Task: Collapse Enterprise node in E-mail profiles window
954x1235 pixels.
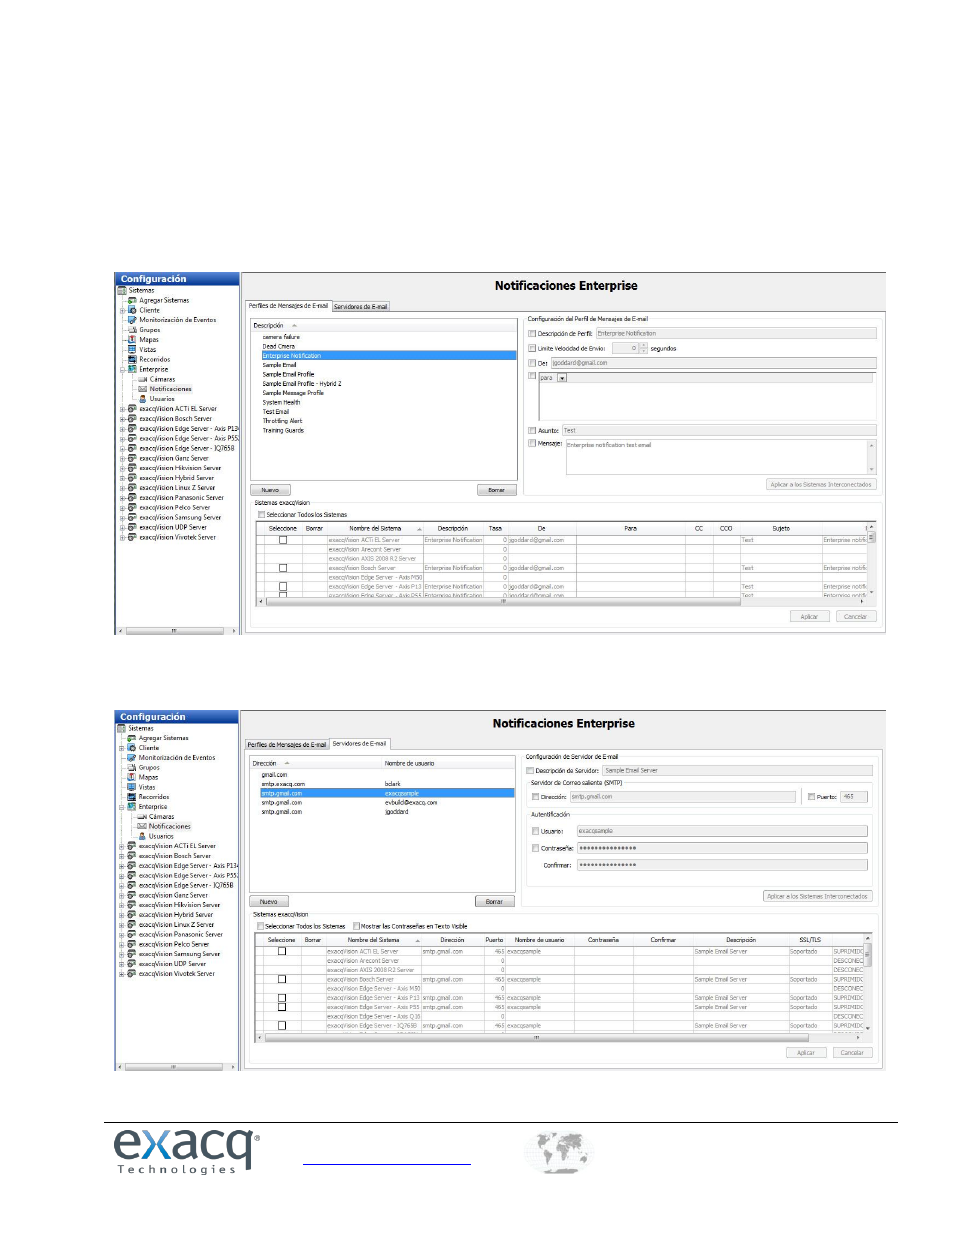Action: click(122, 369)
